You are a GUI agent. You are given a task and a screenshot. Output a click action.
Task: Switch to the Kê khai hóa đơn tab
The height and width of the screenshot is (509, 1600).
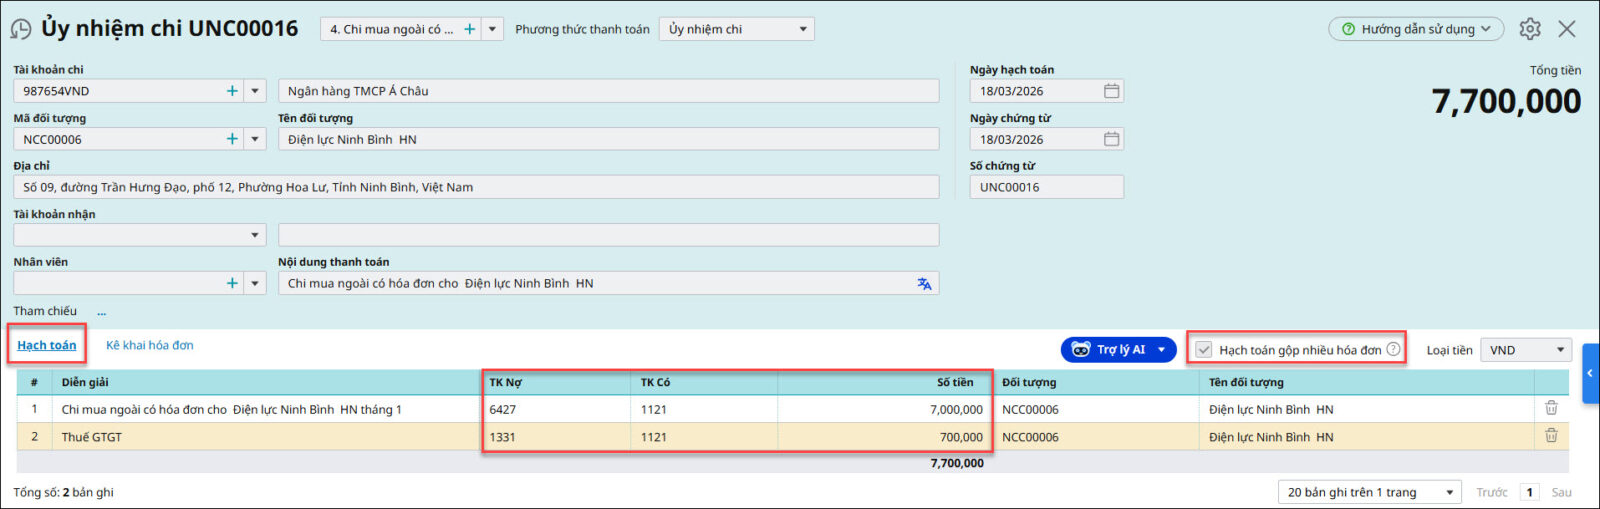click(150, 345)
